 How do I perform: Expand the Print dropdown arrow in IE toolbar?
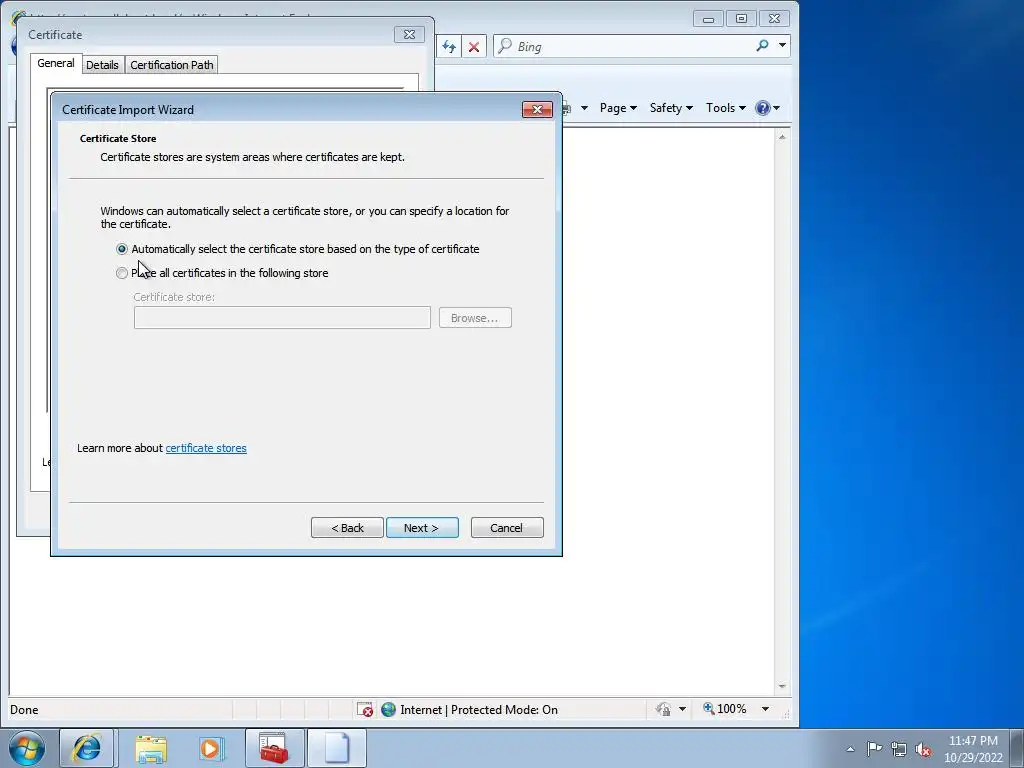[584, 108]
